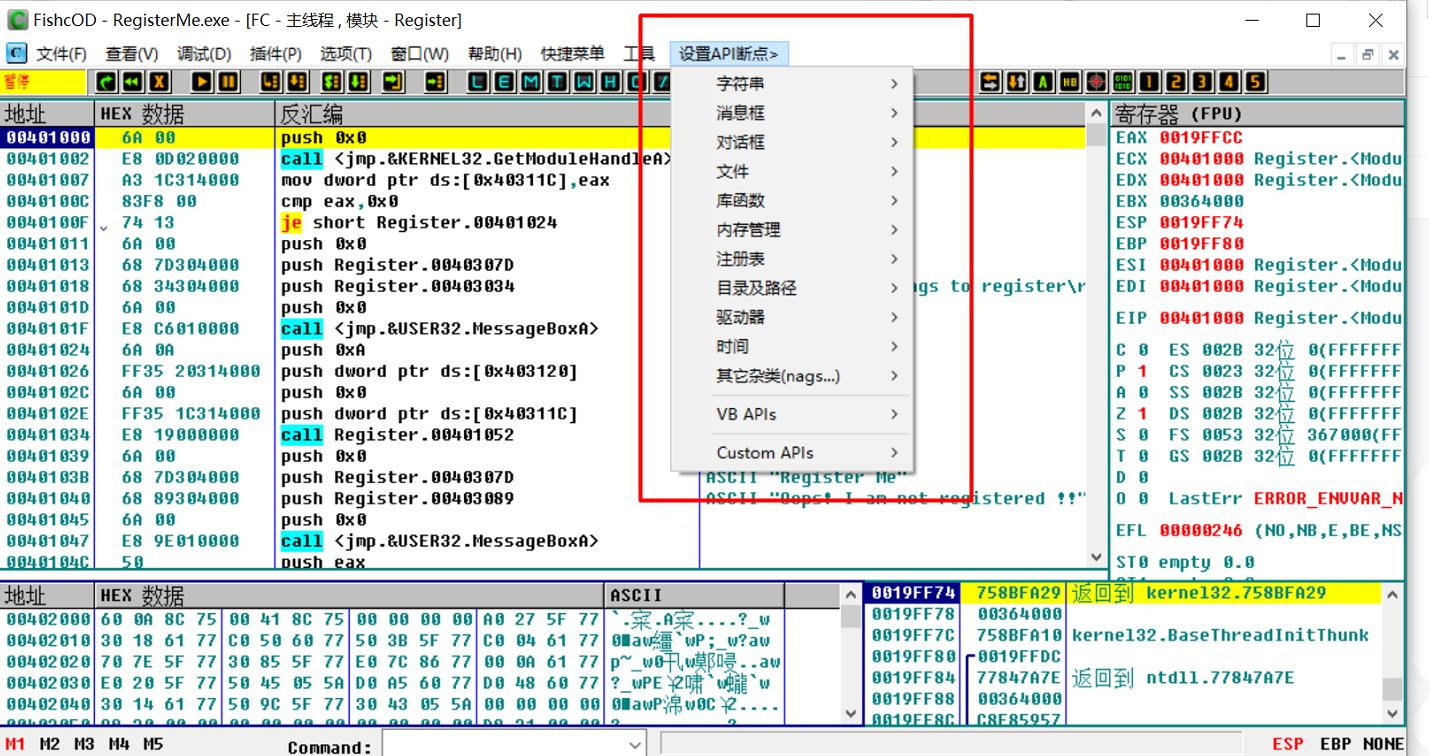This screenshot has width=1429, height=756.
Task: Open the 注册表 menu entry
Action: pos(792,259)
